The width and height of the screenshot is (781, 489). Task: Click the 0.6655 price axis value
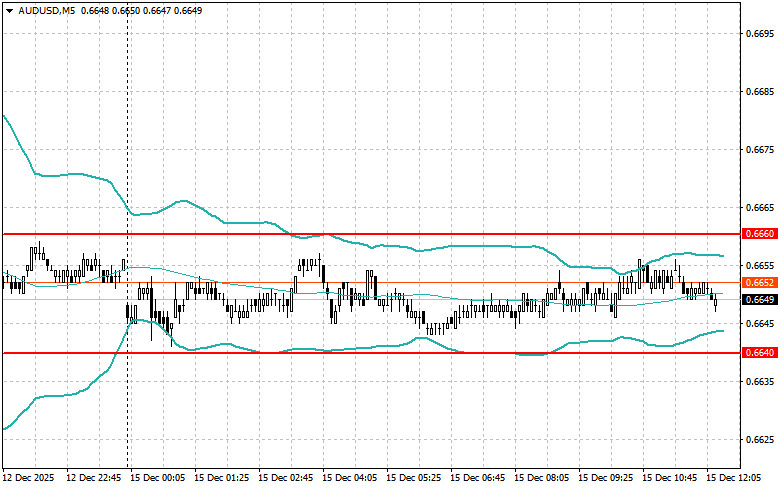[x=760, y=265]
